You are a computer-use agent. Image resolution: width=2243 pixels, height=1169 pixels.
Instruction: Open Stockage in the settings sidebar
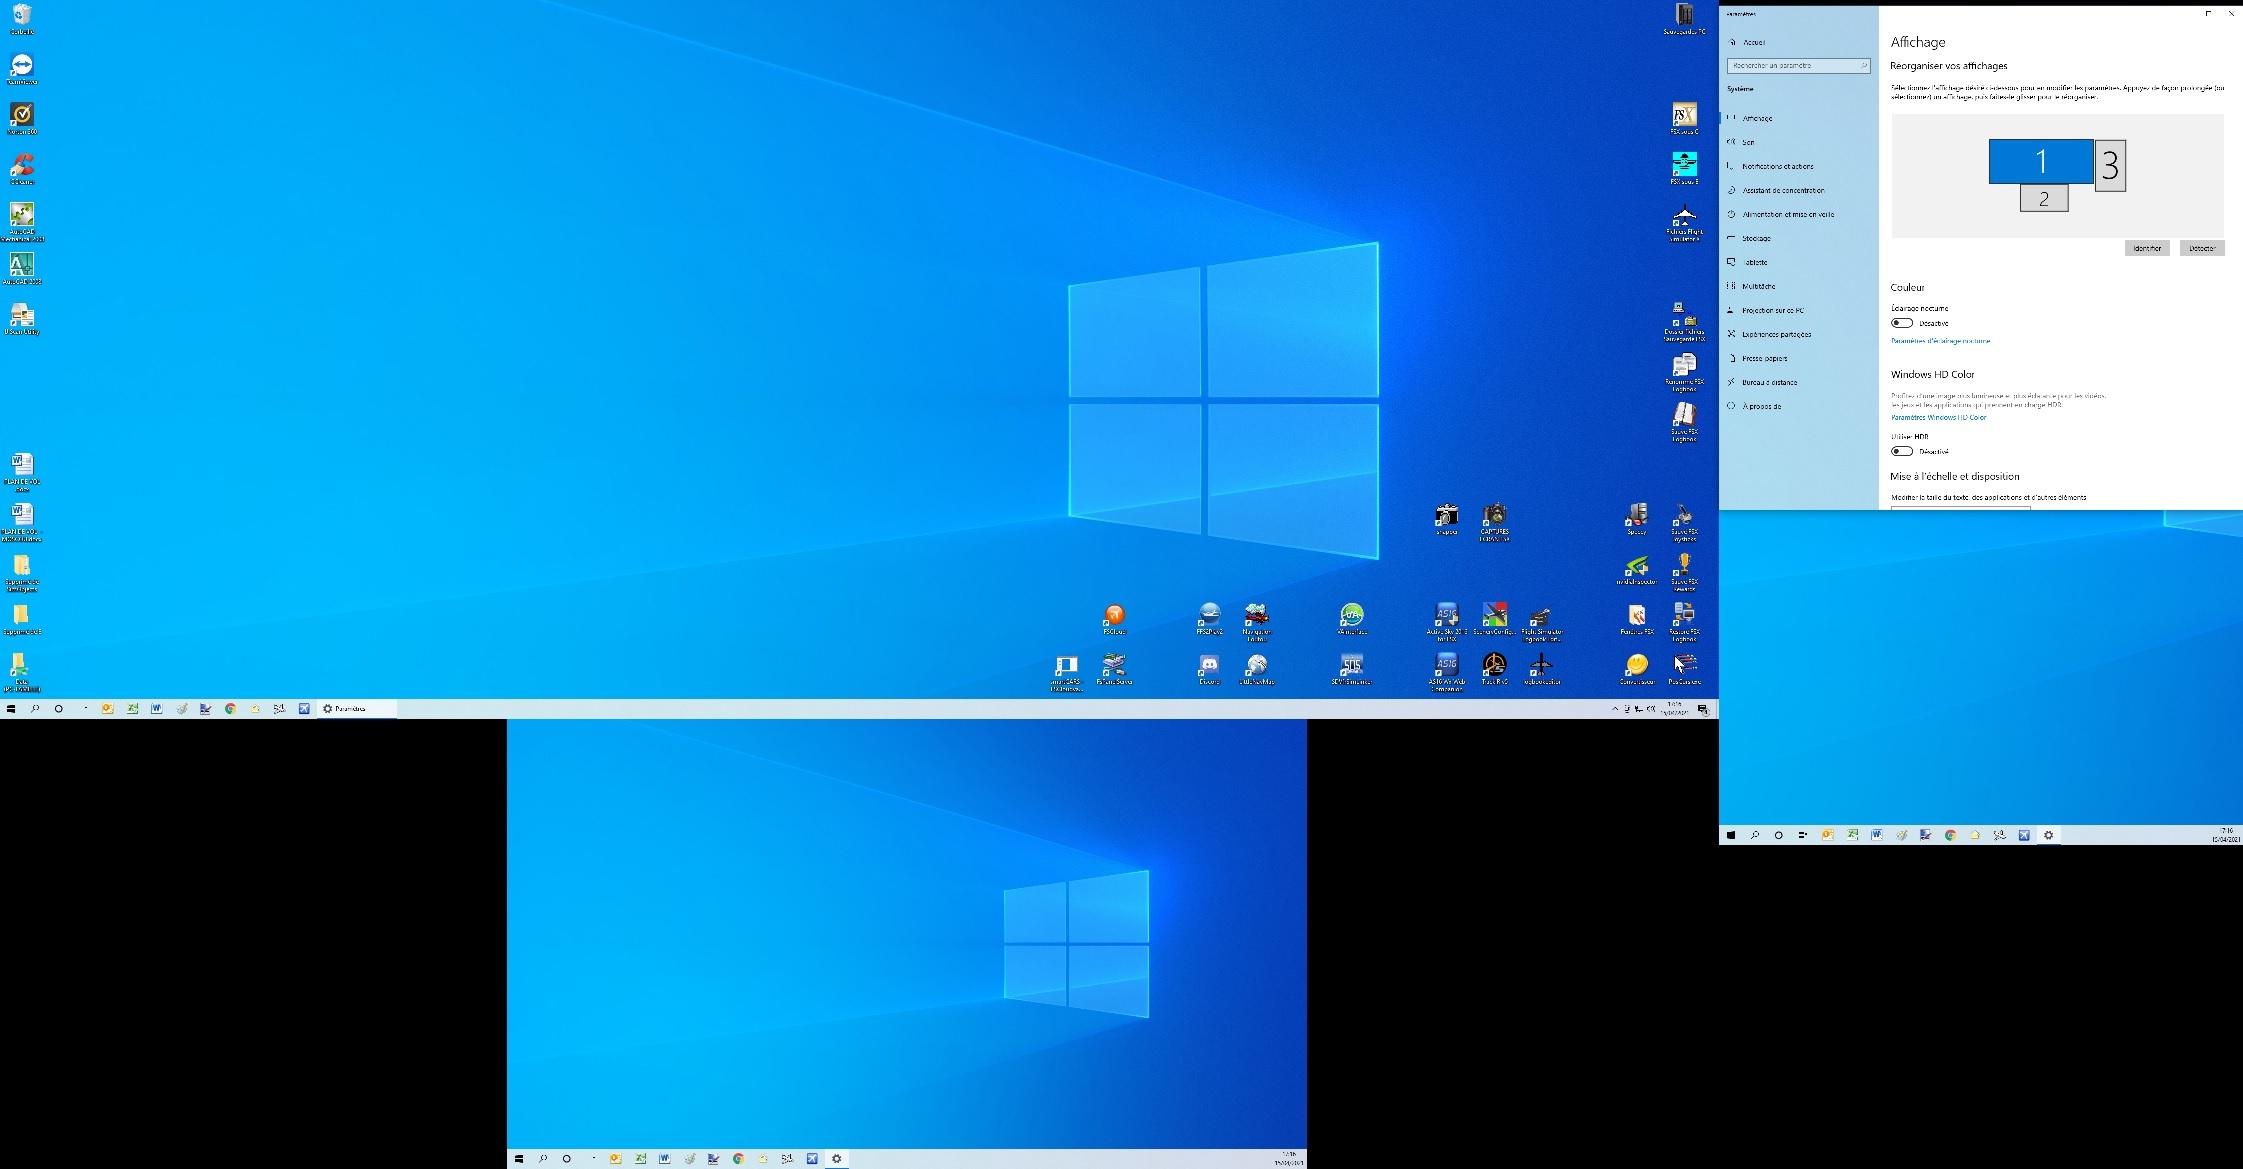tap(1756, 238)
